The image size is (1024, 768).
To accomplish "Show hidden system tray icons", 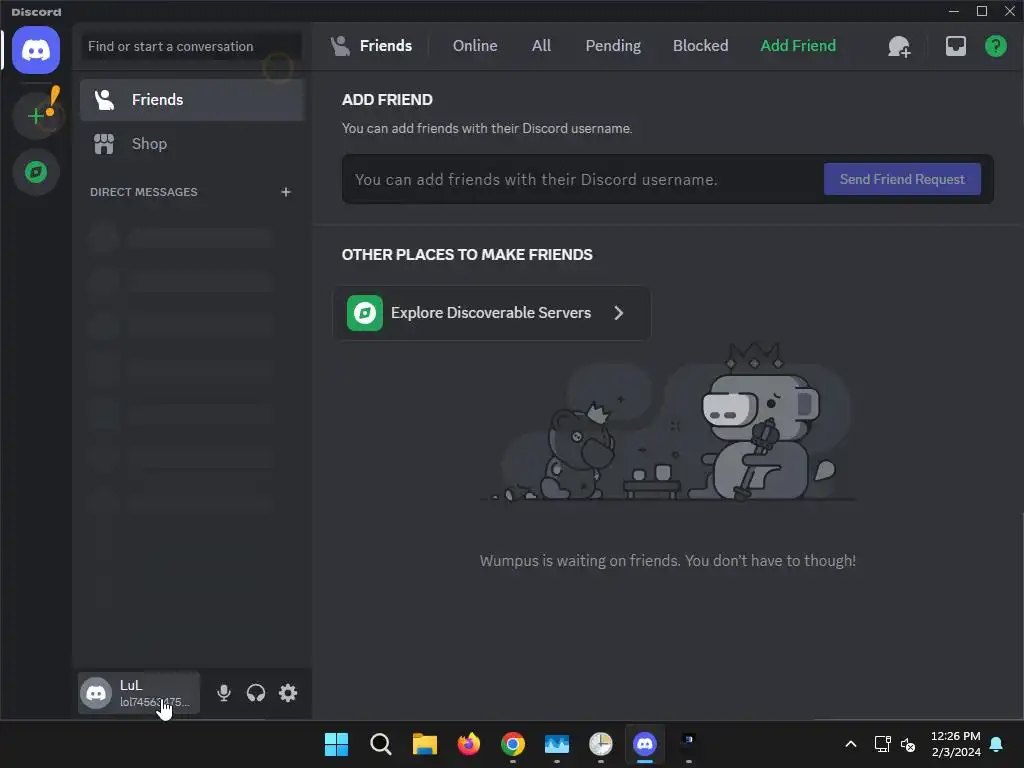I will [850, 744].
